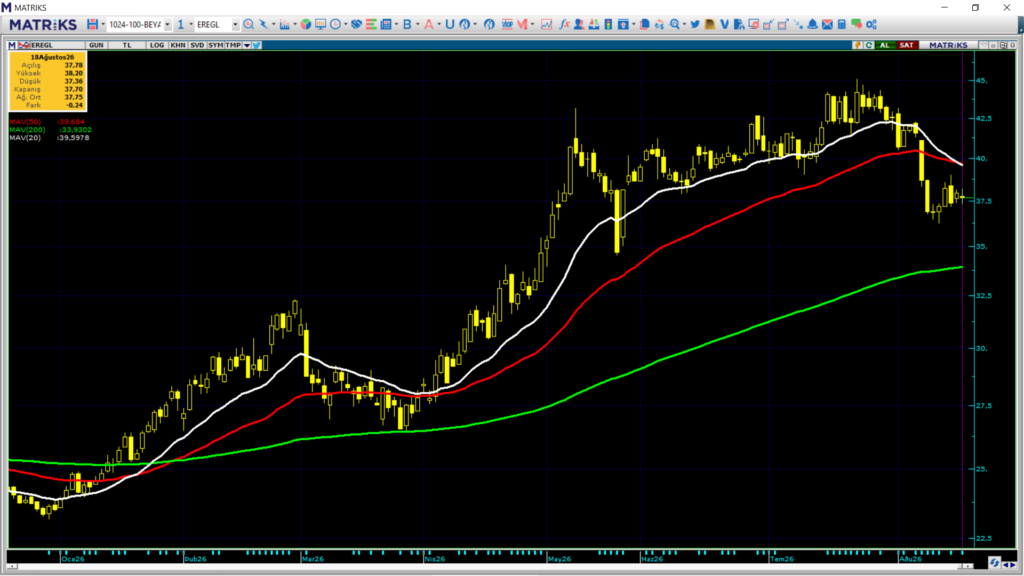Click the traffic light icon
This screenshot has height=576, width=1024.
[x=608, y=24]
